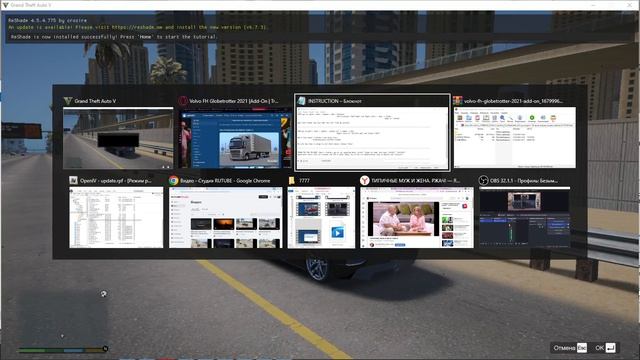Click the Google Chrome icon in the switcher
640x360 pixels.
point(173,180)
